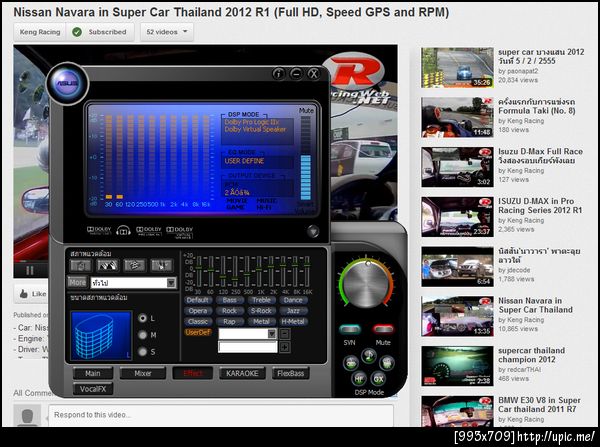Switch to the VocalFX tab
This screenshot has width=600, height=447.
(93, 389)
